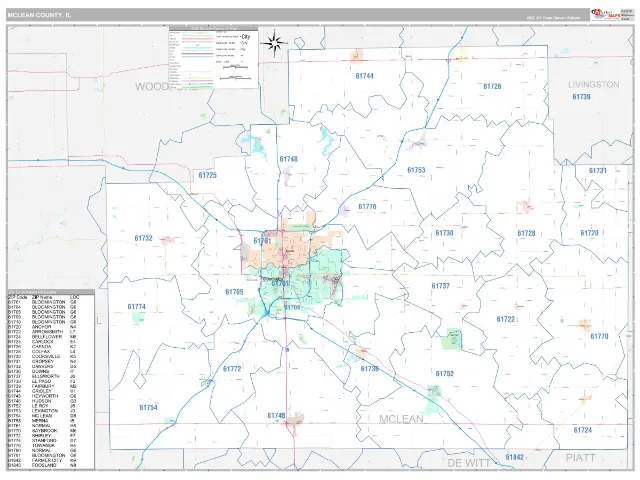Select the ANCHOR row in ZIP index
Image resolution: width=640 pixels, height=480 pixels.
(42, 327)
